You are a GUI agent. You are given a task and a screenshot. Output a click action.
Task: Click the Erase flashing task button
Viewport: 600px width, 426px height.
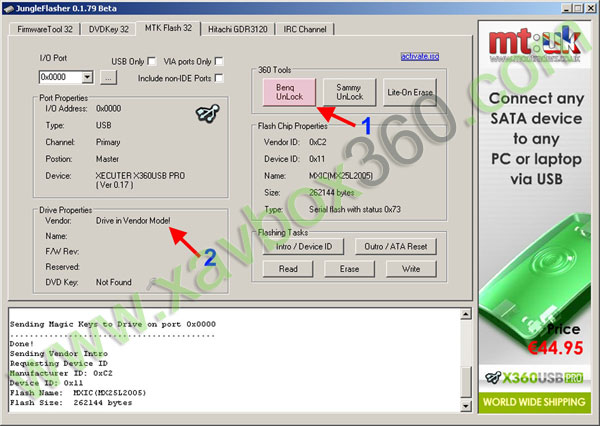tap(349, 269)
